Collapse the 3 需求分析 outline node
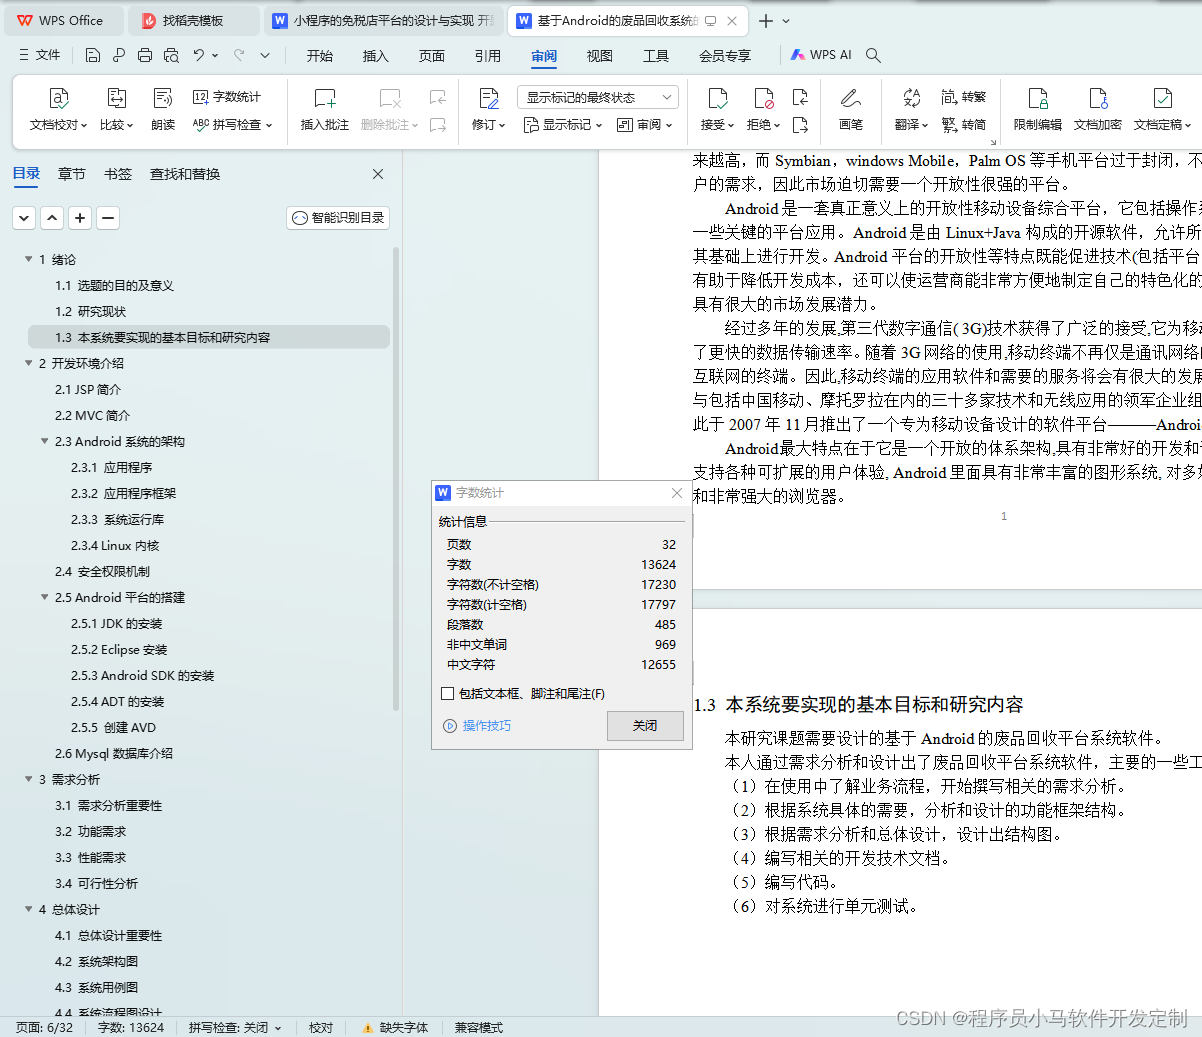 [29, 779]
